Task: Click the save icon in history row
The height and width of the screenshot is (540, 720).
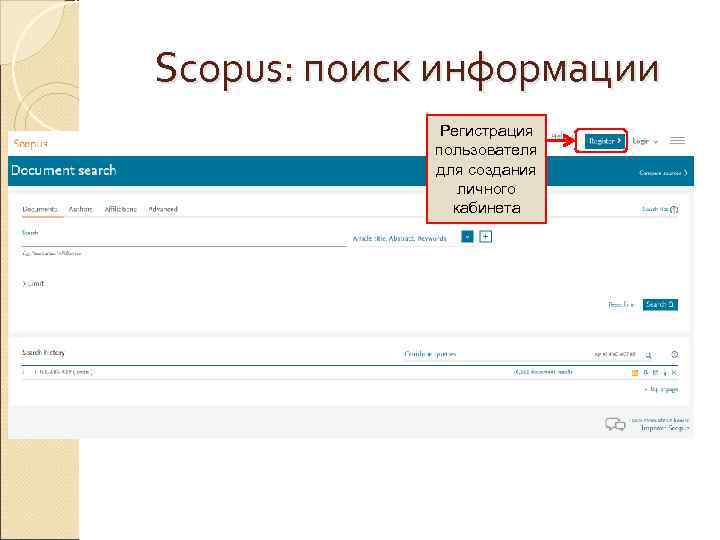Action: (655, 372)
